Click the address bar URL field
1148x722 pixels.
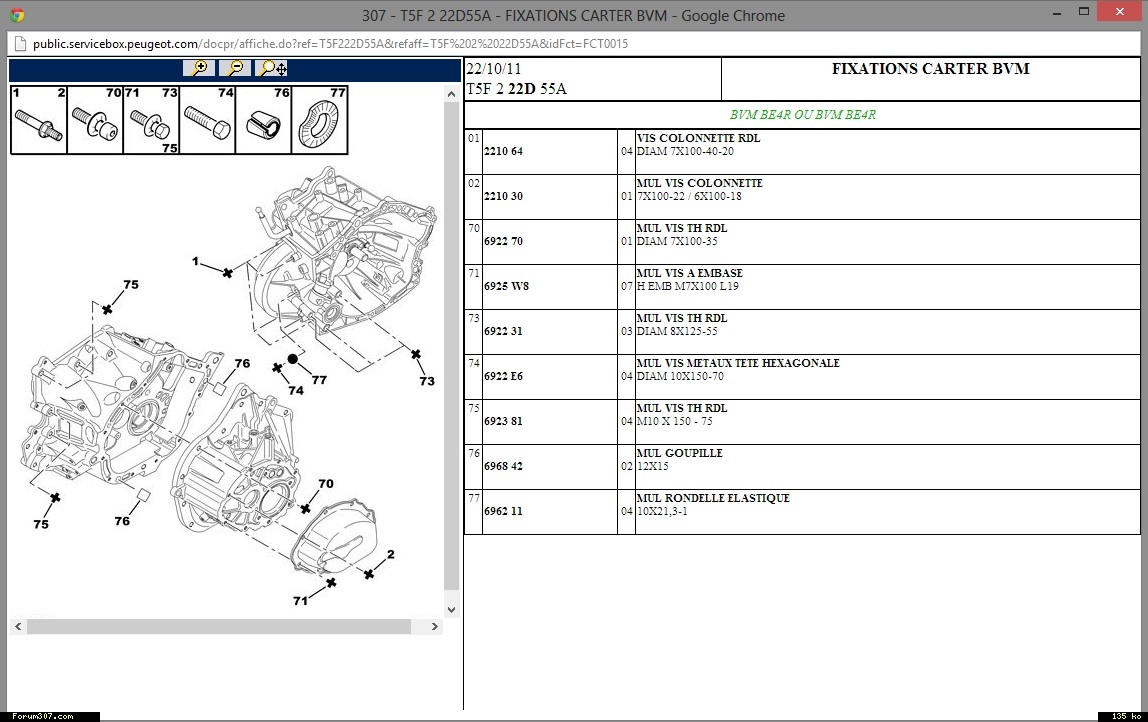(x=330, y=44)
